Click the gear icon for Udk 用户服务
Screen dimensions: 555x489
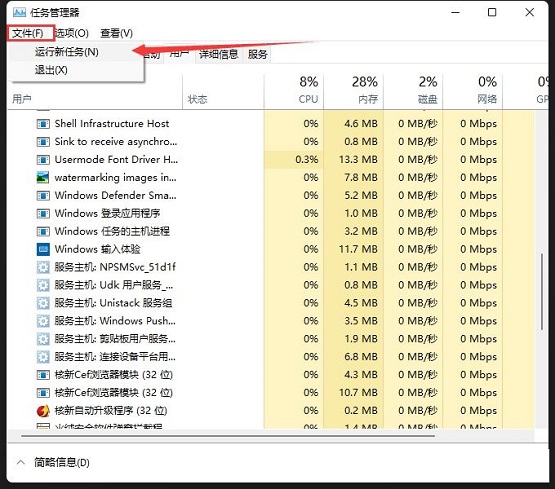click(43, 286)
